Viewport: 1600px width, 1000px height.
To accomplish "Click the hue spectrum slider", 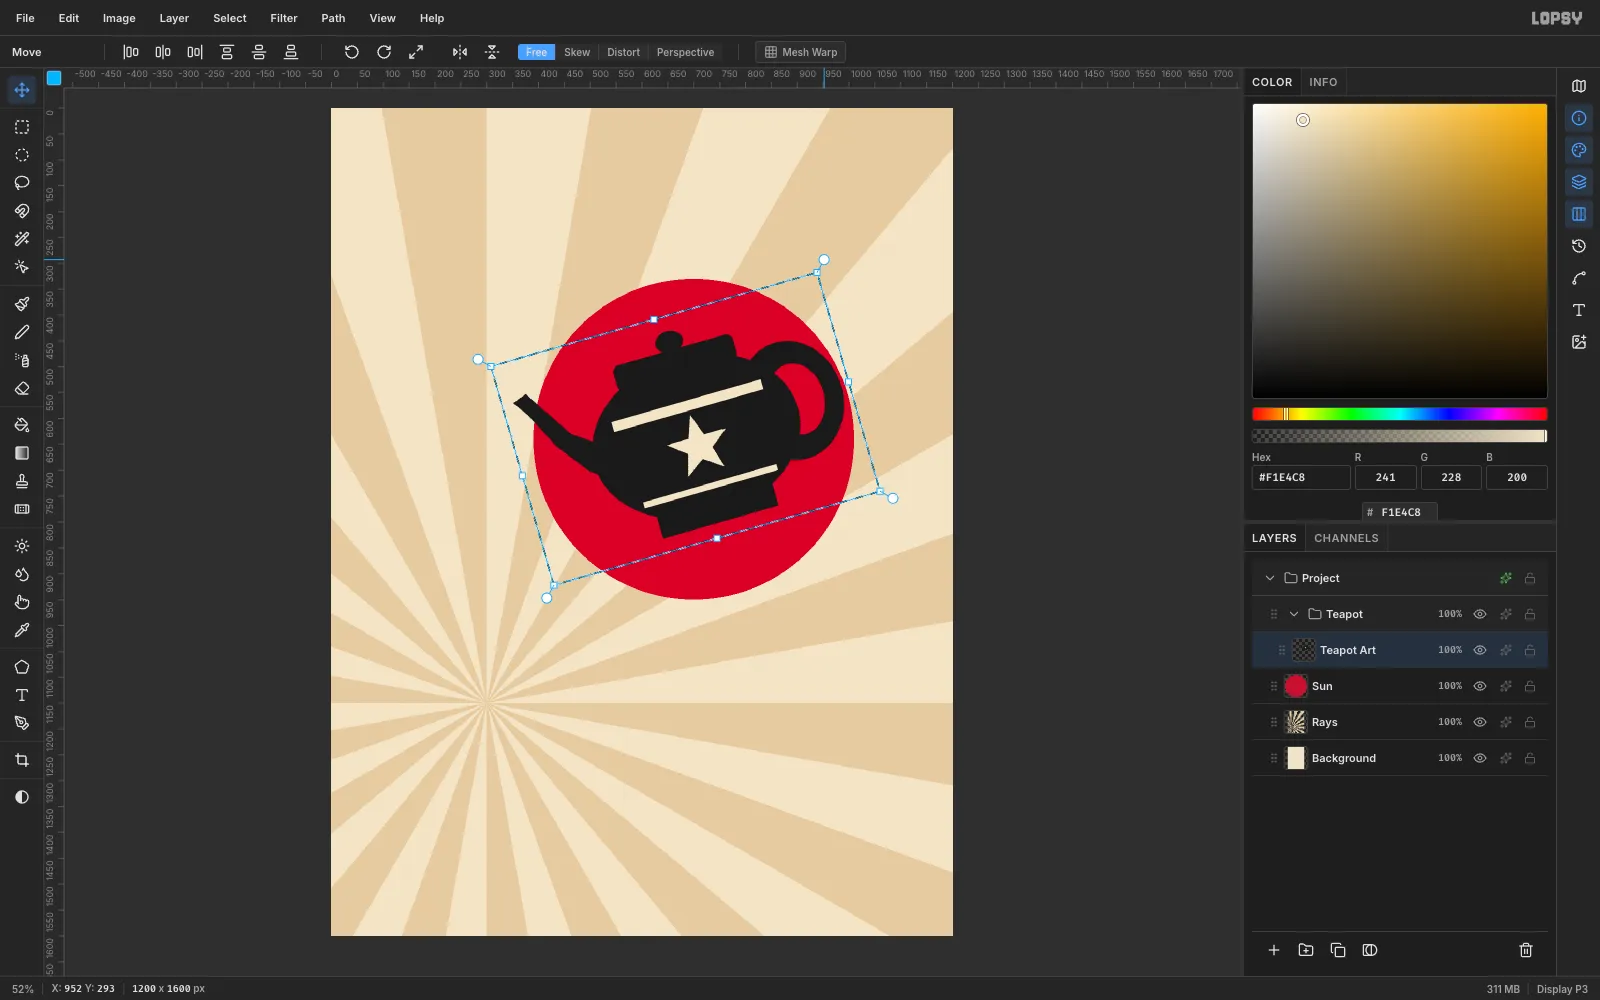I will tap(1400, 414).
